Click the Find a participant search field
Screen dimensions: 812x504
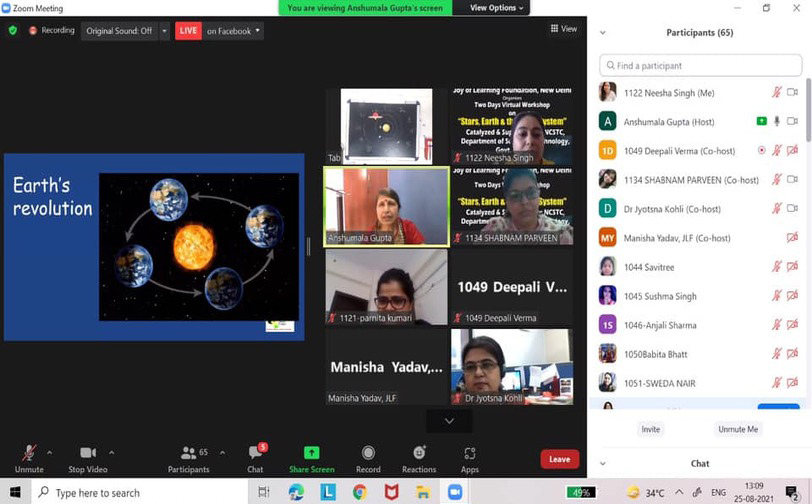tap(700, 66)
